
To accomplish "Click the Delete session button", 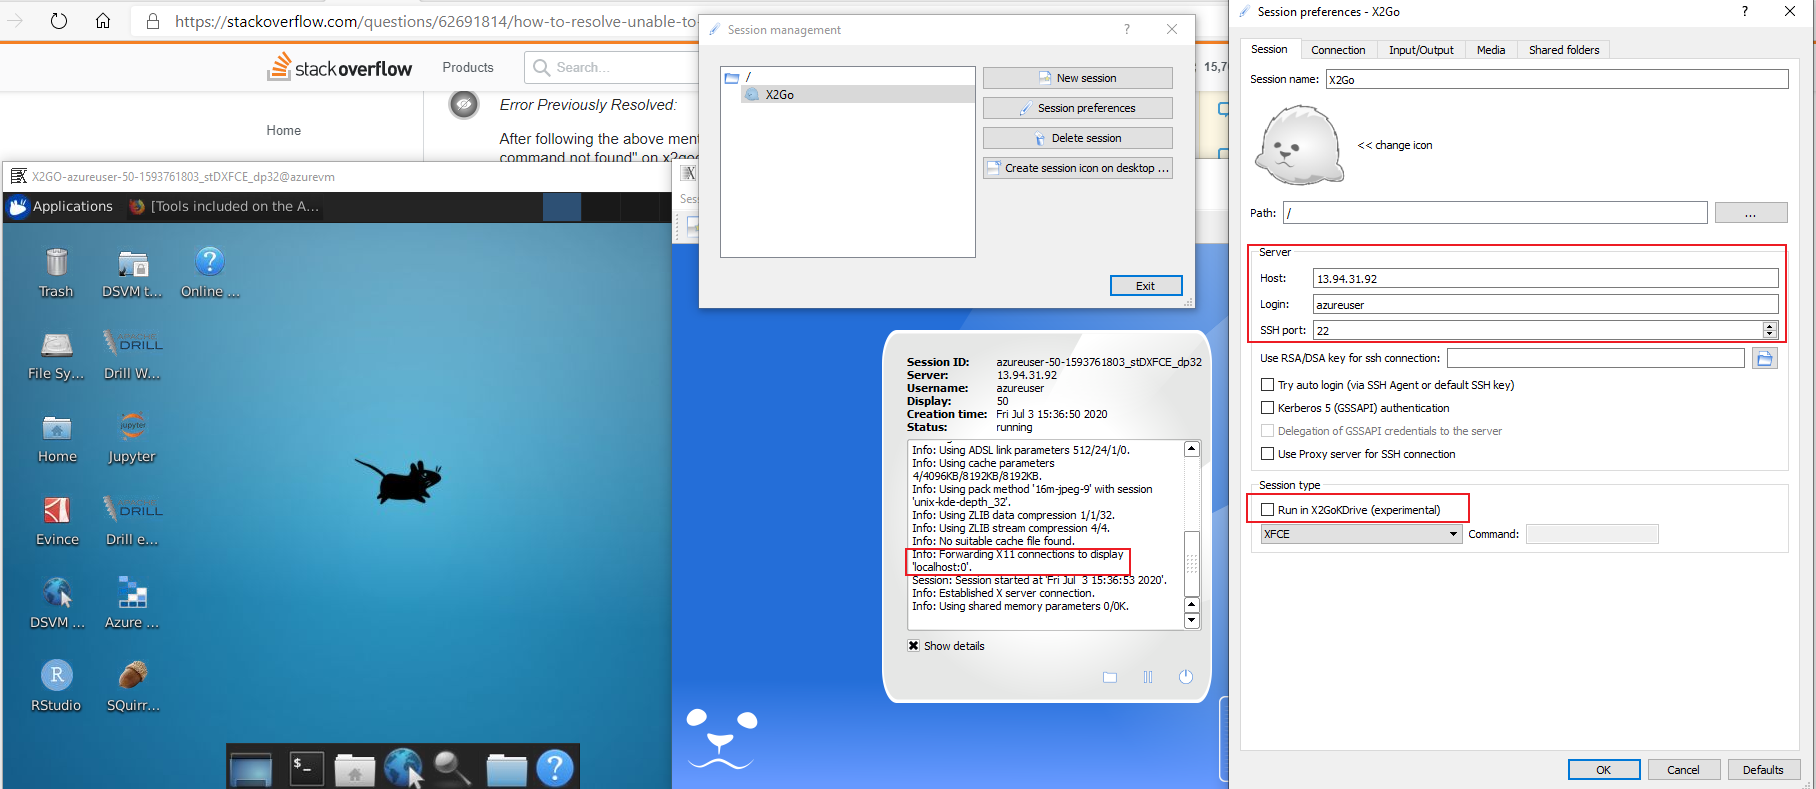I will click(1078, 138).
